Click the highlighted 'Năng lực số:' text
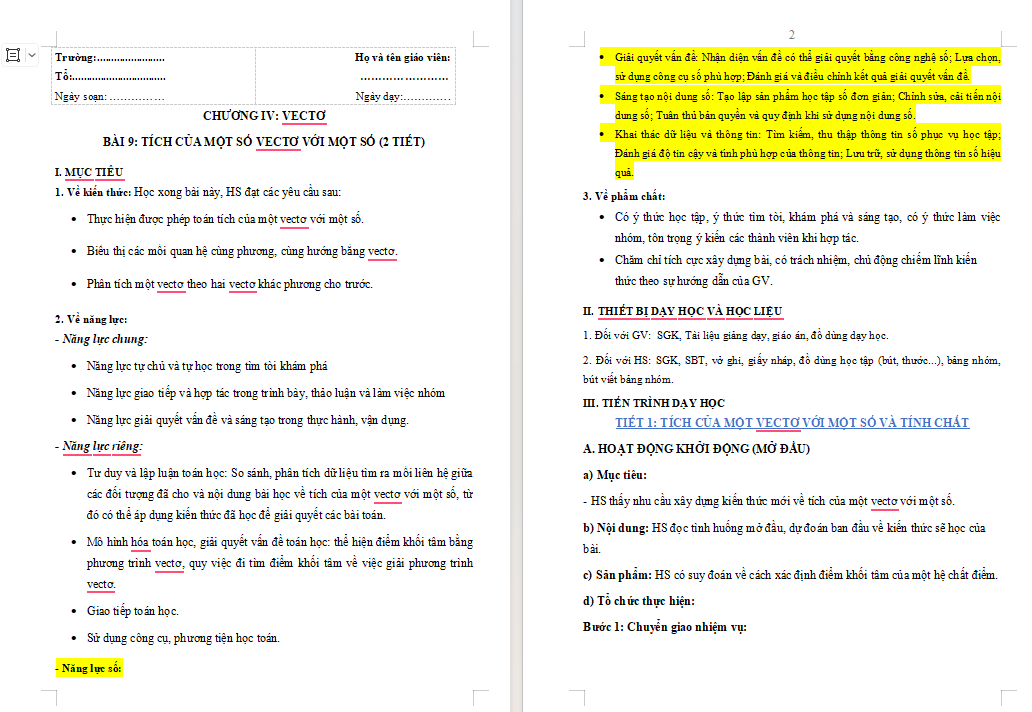 89,668
